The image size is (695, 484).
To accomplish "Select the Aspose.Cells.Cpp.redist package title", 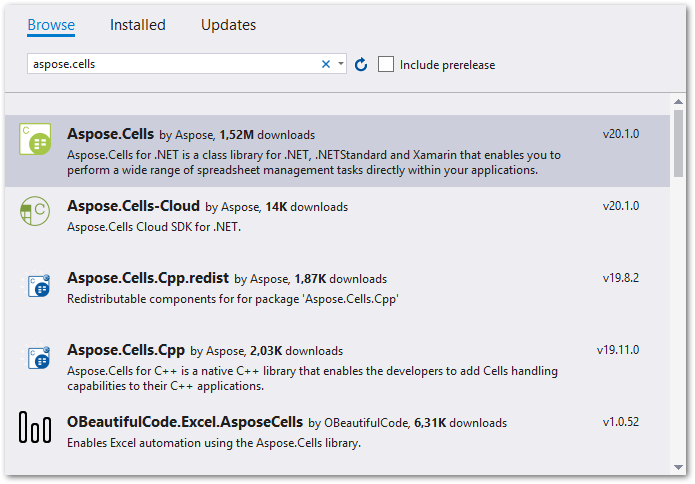I will click(x=148, y=278).
